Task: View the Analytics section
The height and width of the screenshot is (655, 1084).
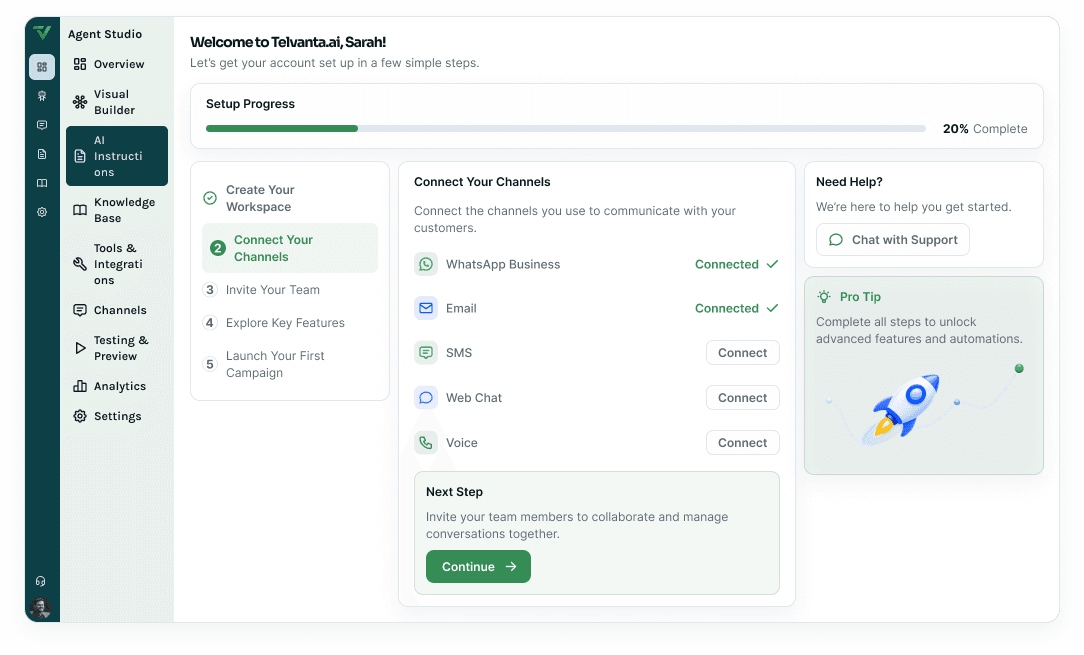Action: [x=117, y=386]
